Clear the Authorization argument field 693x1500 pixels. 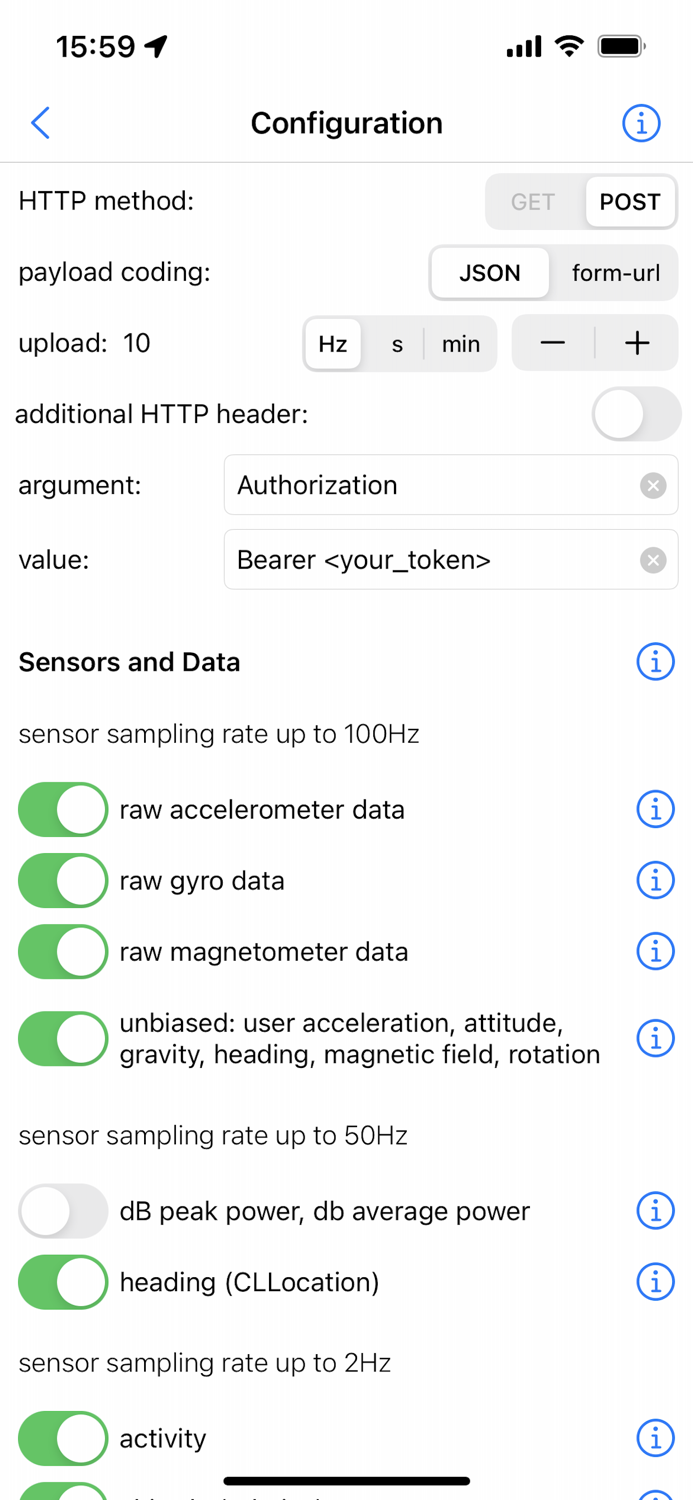point(653,485)
